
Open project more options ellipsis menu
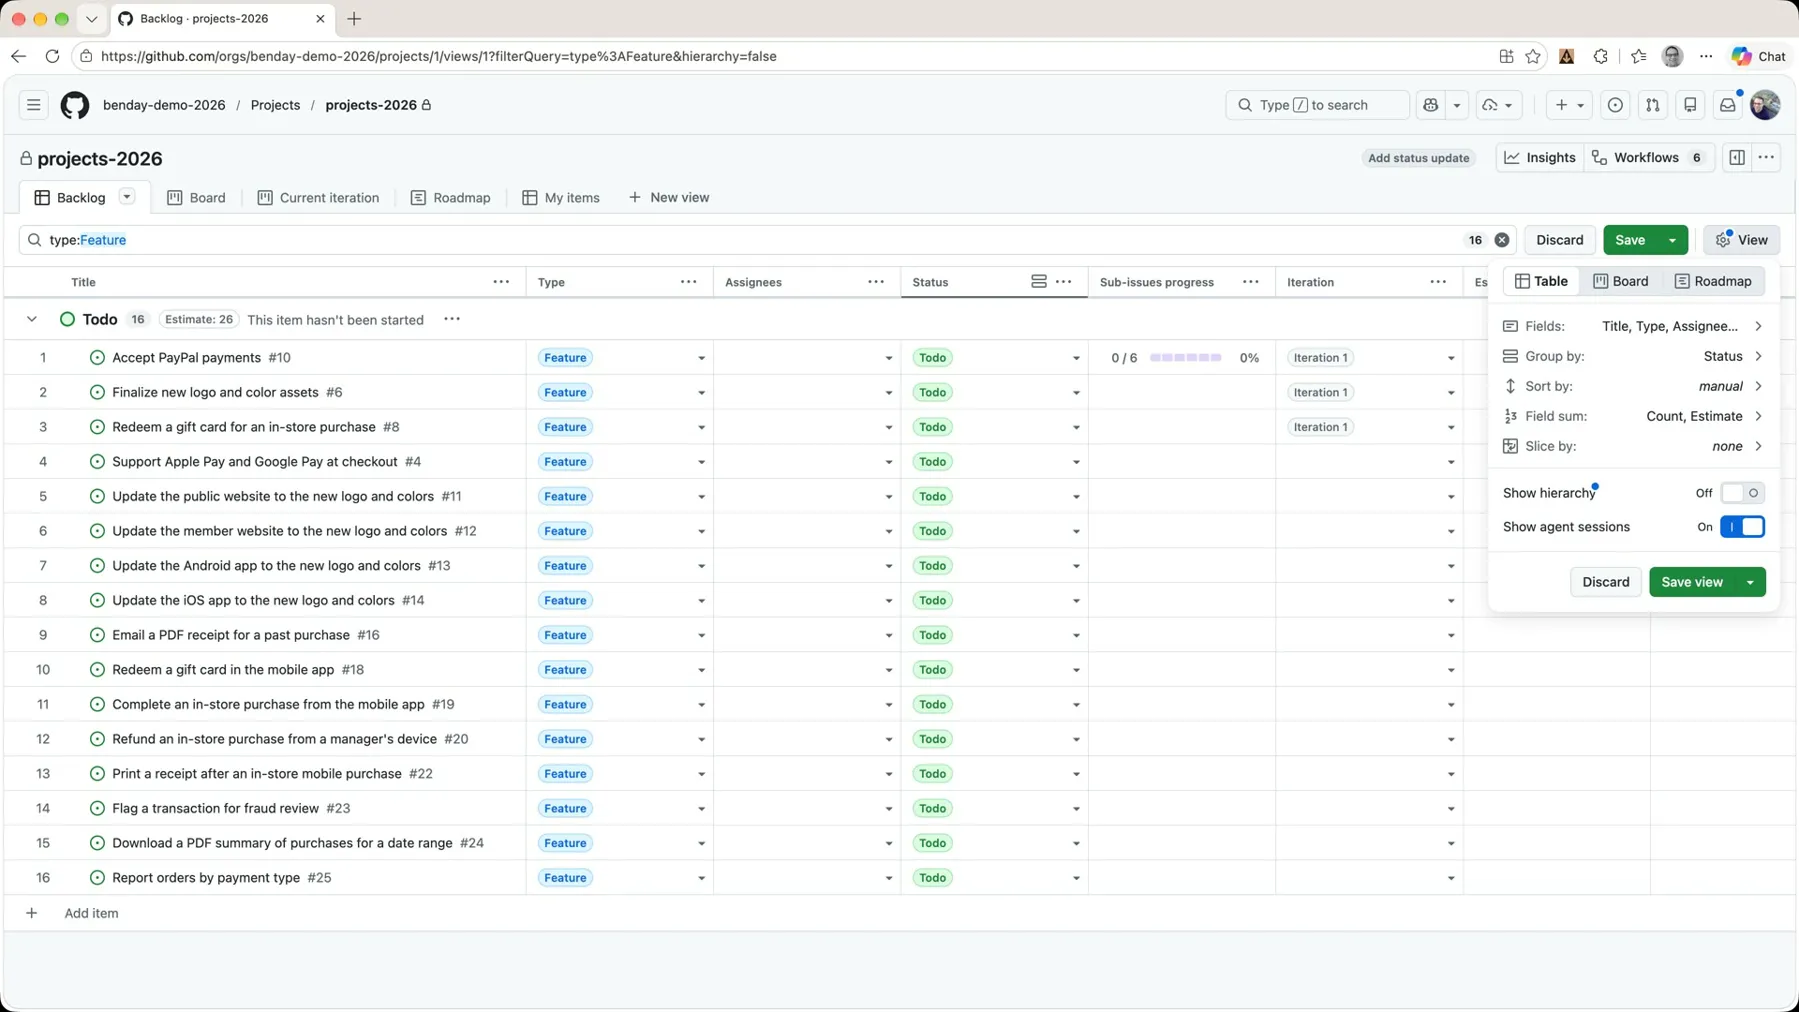(1766, 158)
